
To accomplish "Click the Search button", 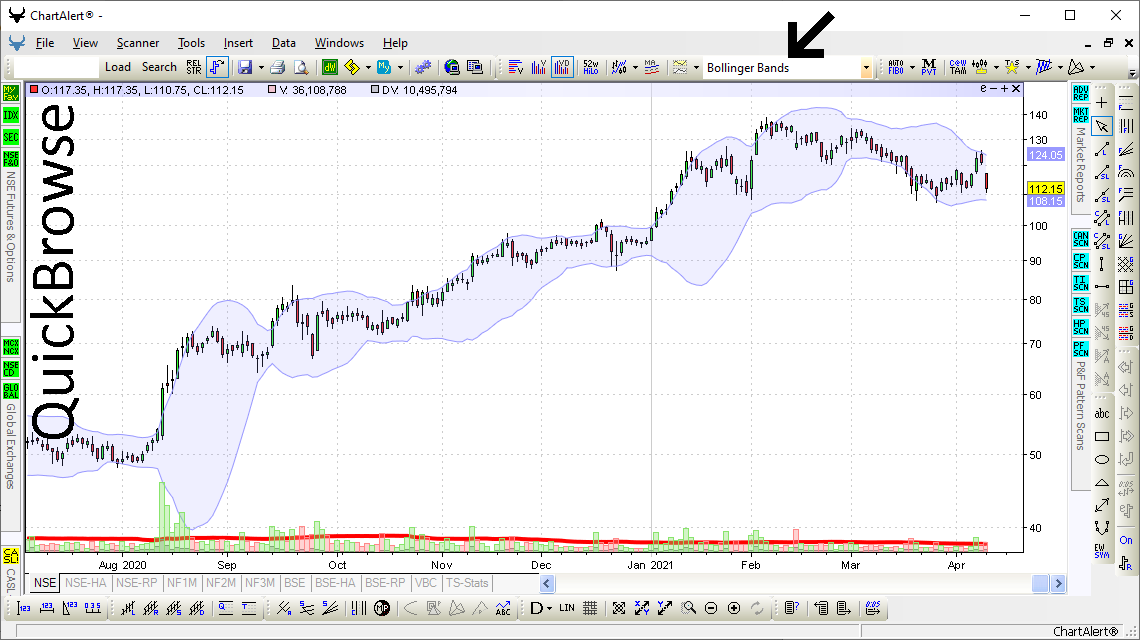I will [x=159, y=67].
